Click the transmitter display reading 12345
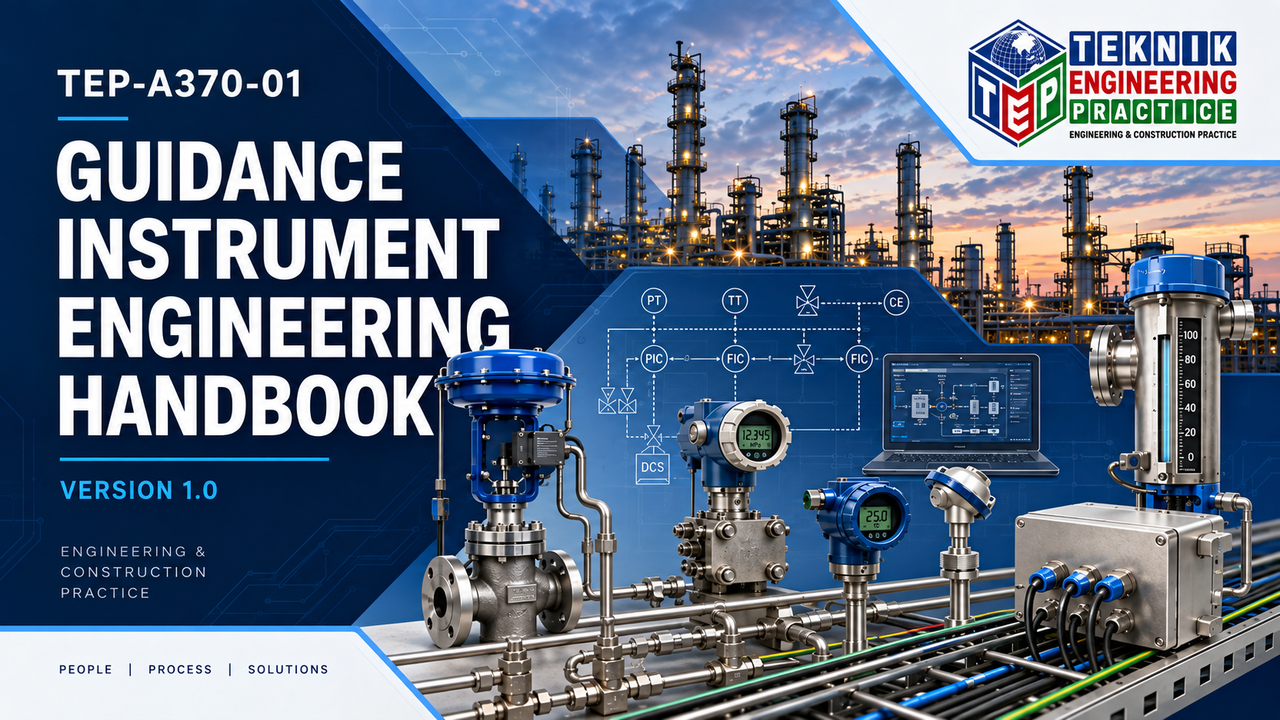Image resolution: width=1280 pixels, height=720 pixels. click(x=755, y=437)
